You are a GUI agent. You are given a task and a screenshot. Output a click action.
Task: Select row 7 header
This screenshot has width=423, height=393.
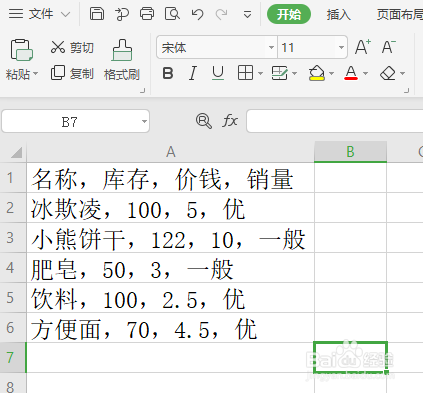pos(13,358)
